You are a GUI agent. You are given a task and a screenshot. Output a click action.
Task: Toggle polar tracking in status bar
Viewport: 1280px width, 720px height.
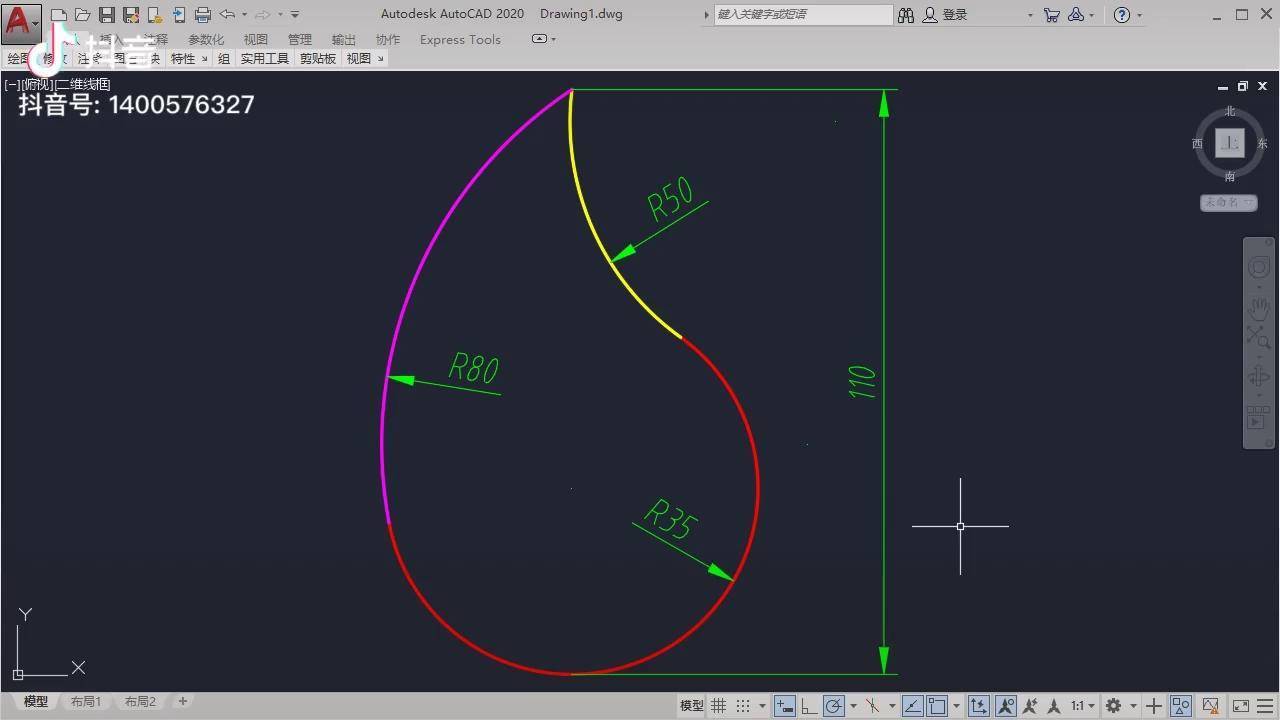(836, 706)
